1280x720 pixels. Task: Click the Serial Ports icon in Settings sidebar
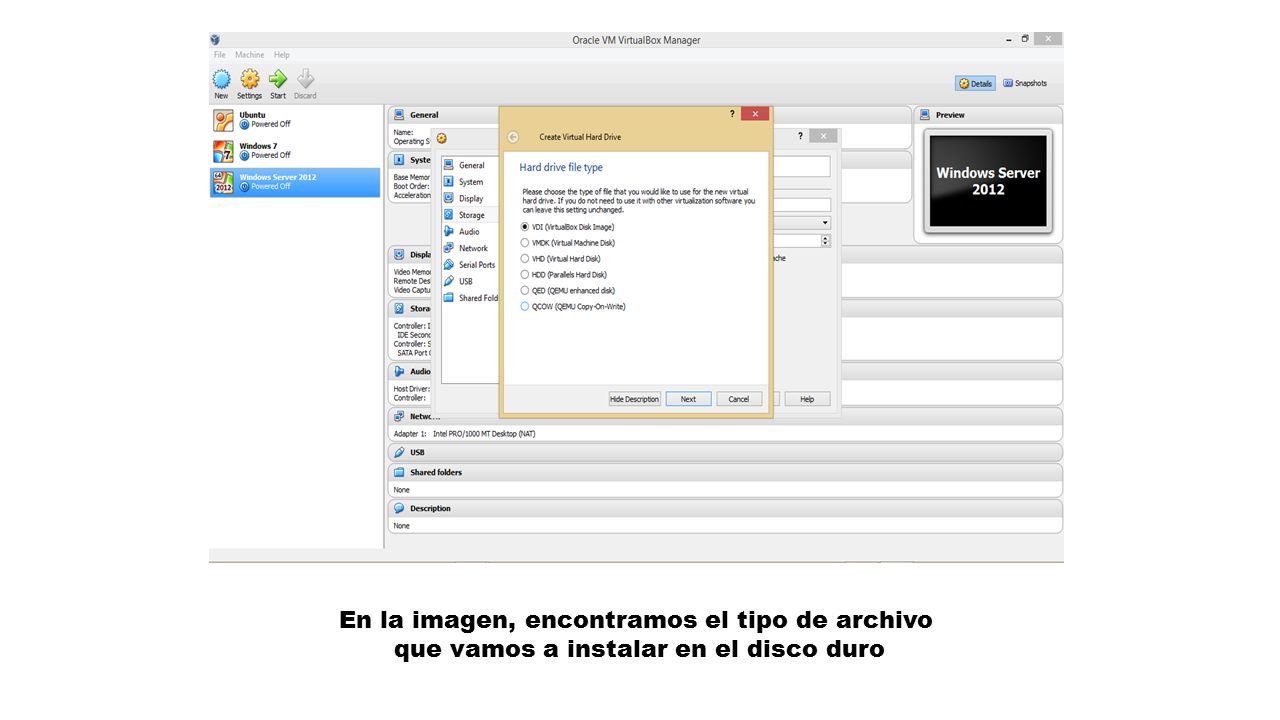(x=449, y=265)
